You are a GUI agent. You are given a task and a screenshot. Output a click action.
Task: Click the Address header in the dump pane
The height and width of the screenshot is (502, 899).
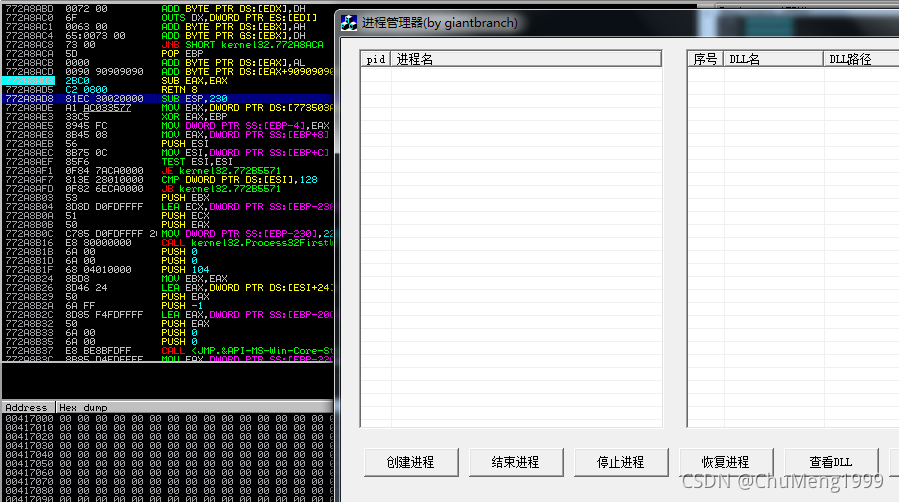coord(29,407)
